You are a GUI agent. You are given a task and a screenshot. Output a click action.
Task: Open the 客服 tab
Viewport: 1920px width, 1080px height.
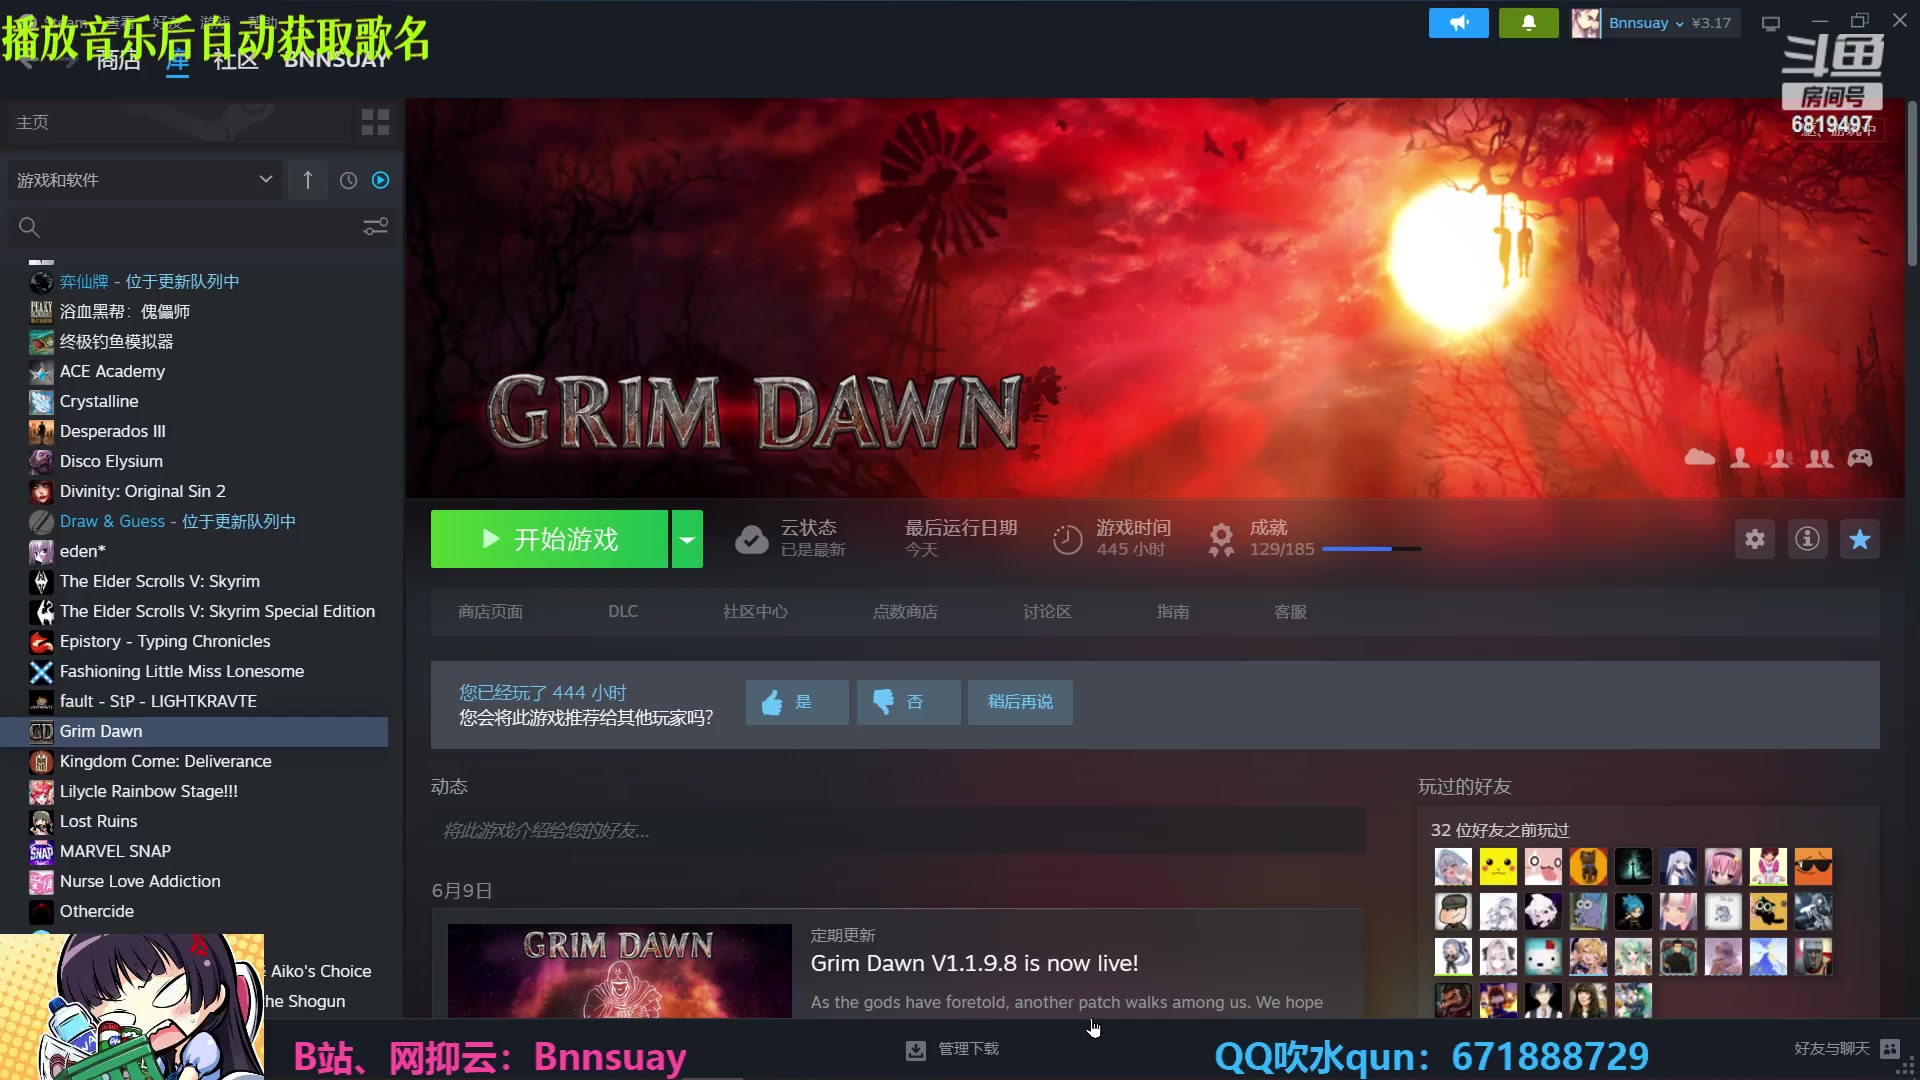pos(1290,611)
